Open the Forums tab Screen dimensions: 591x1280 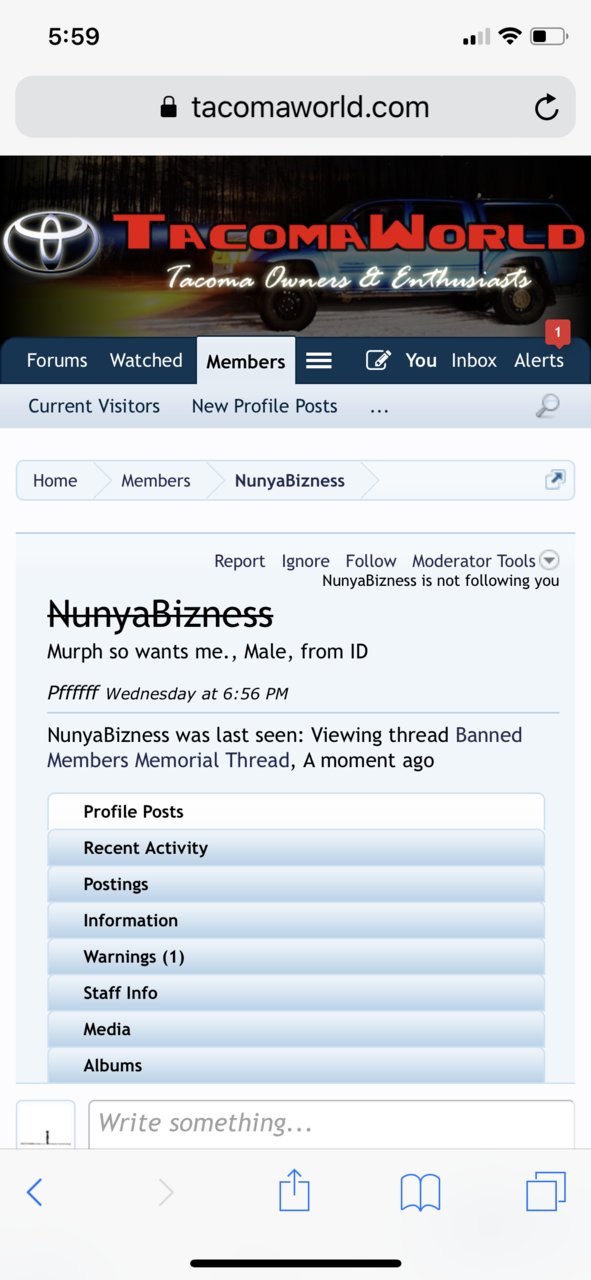tap(57, 360)
